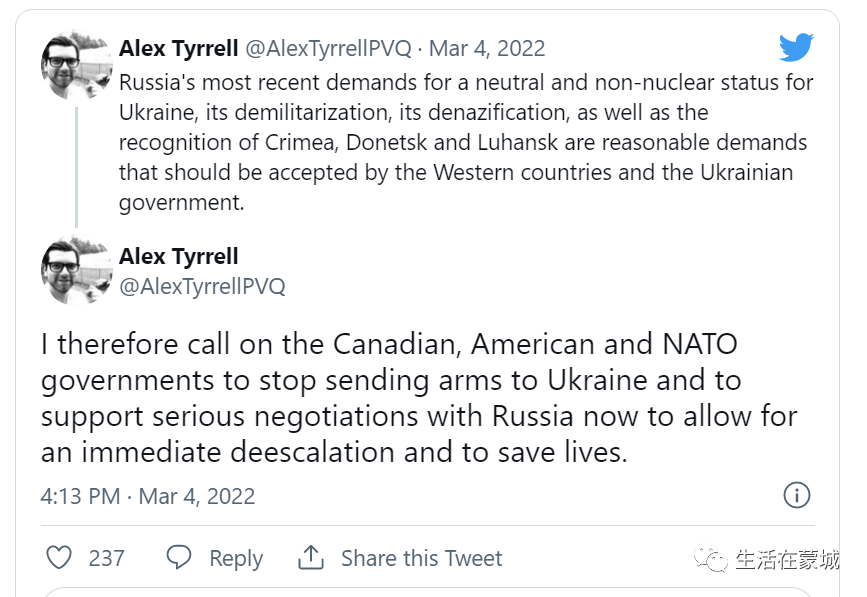Click the 生活在蒙城 watermark text

coord(787,559)
